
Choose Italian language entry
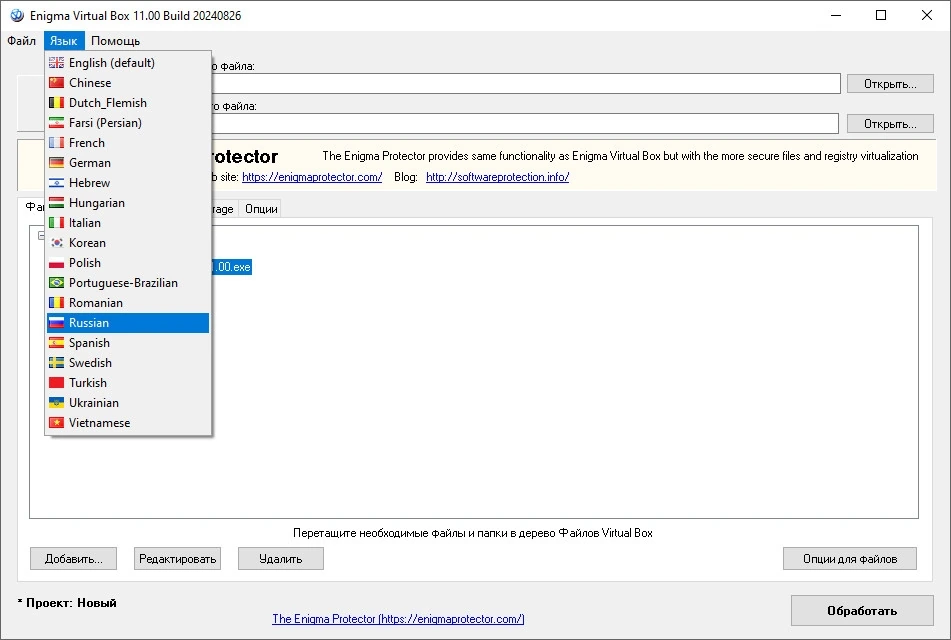coord(128,223)
